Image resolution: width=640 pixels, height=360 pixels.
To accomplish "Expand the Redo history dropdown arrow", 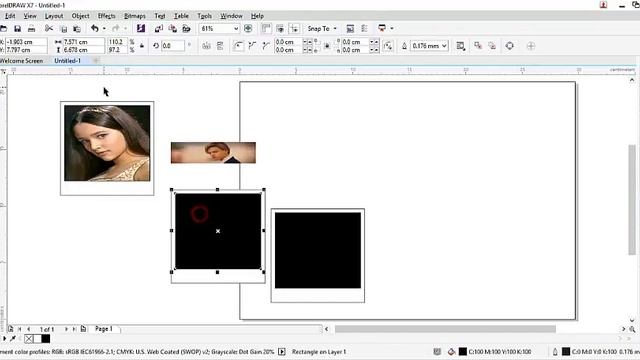I will (x=125, y=29).
